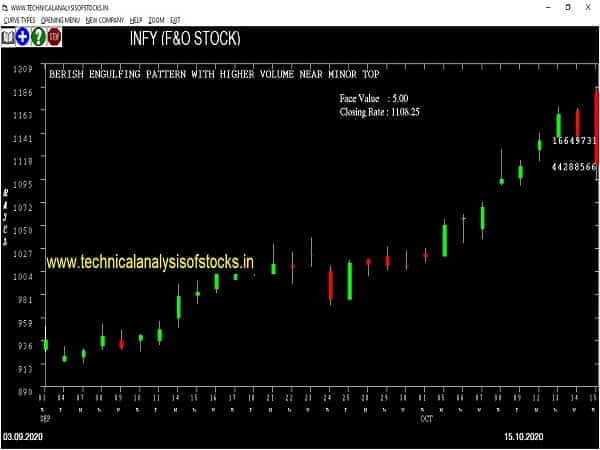Select New Company from menu bar
Screen dimensions: 600x450
pyautogui.click(x=104, y=19)
